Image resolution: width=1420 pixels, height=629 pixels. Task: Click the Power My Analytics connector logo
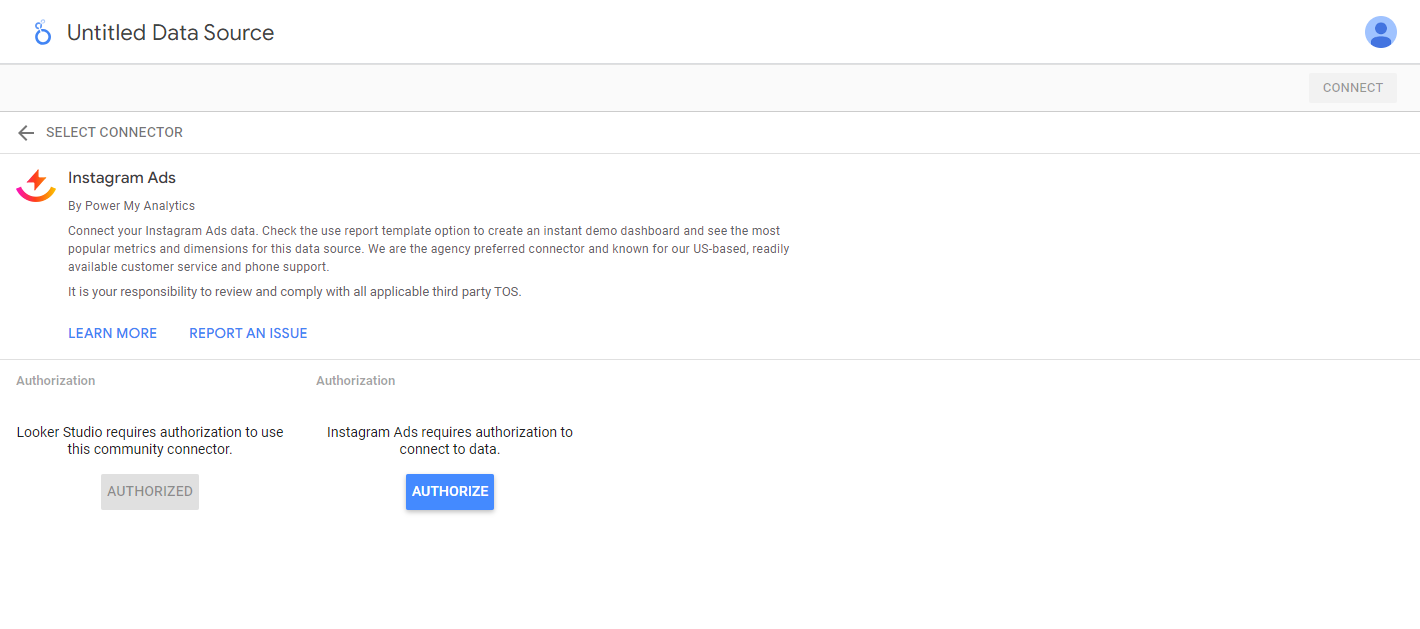click(36, 185)
